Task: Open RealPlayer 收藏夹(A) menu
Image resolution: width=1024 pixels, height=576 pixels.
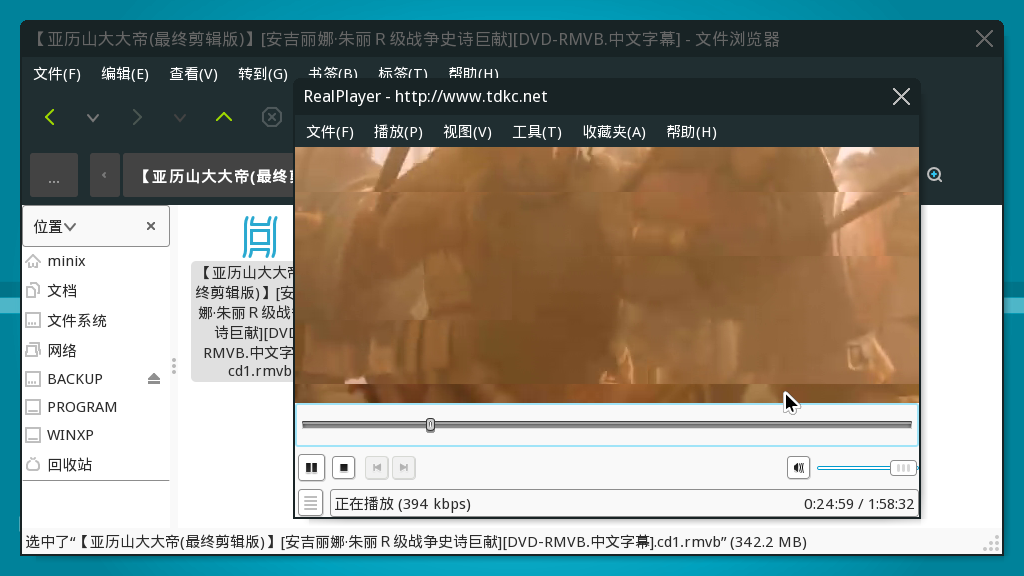Action: coord(614,132)
